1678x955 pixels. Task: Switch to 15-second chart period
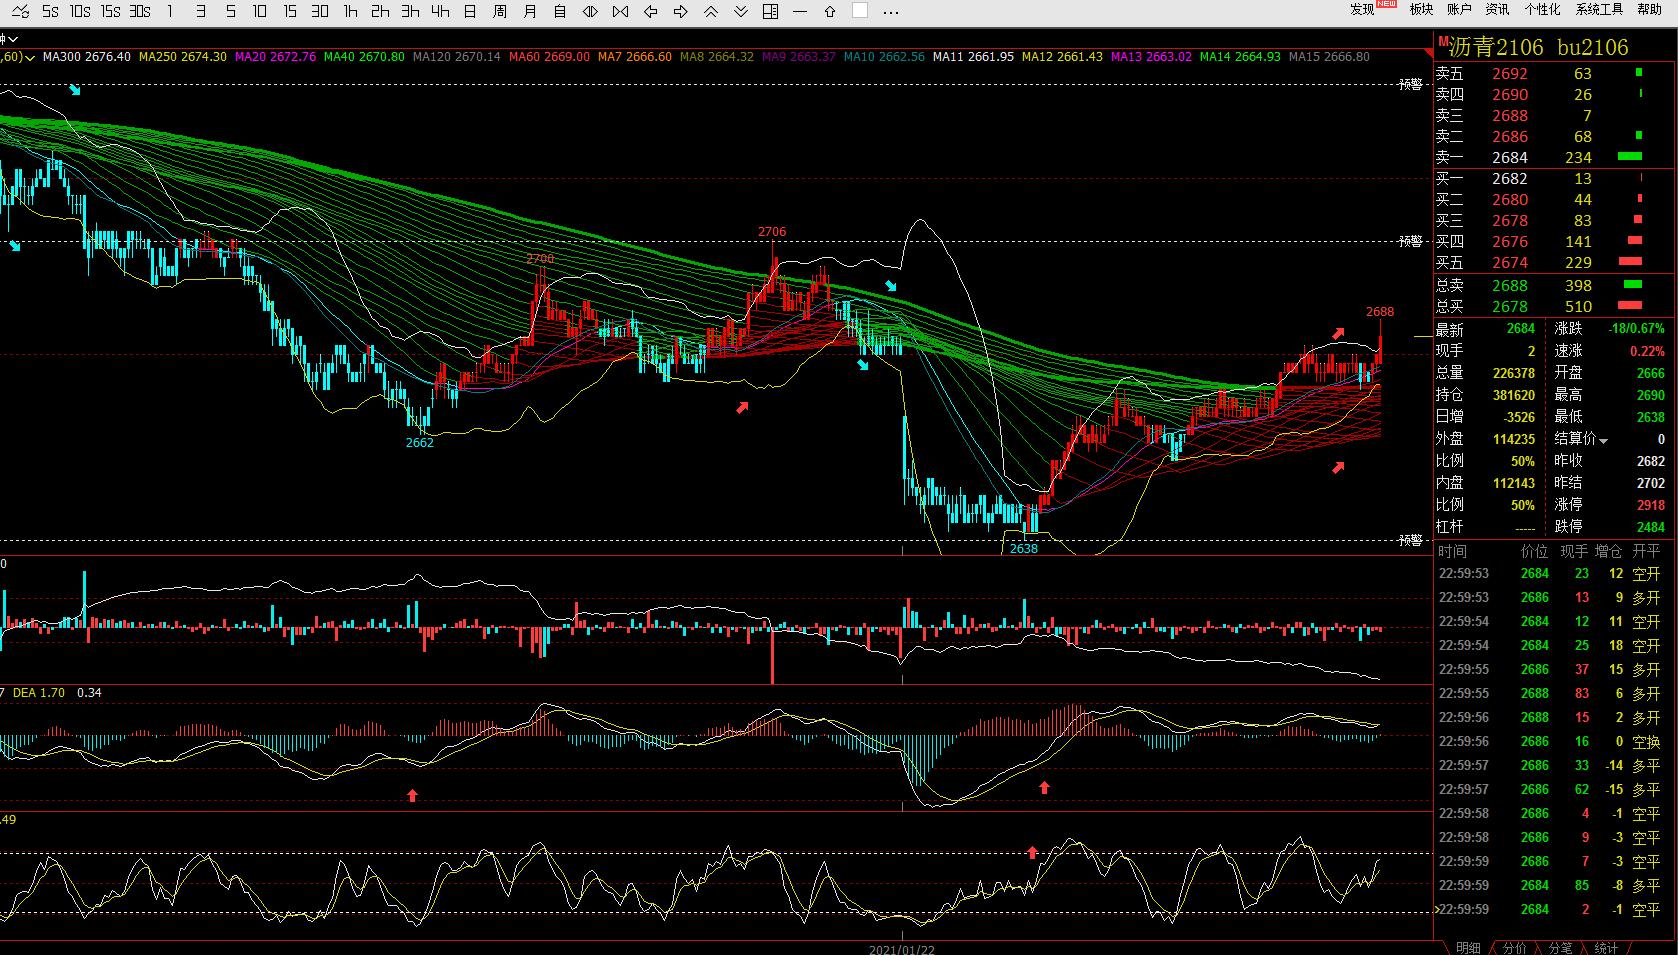(110, 12)
